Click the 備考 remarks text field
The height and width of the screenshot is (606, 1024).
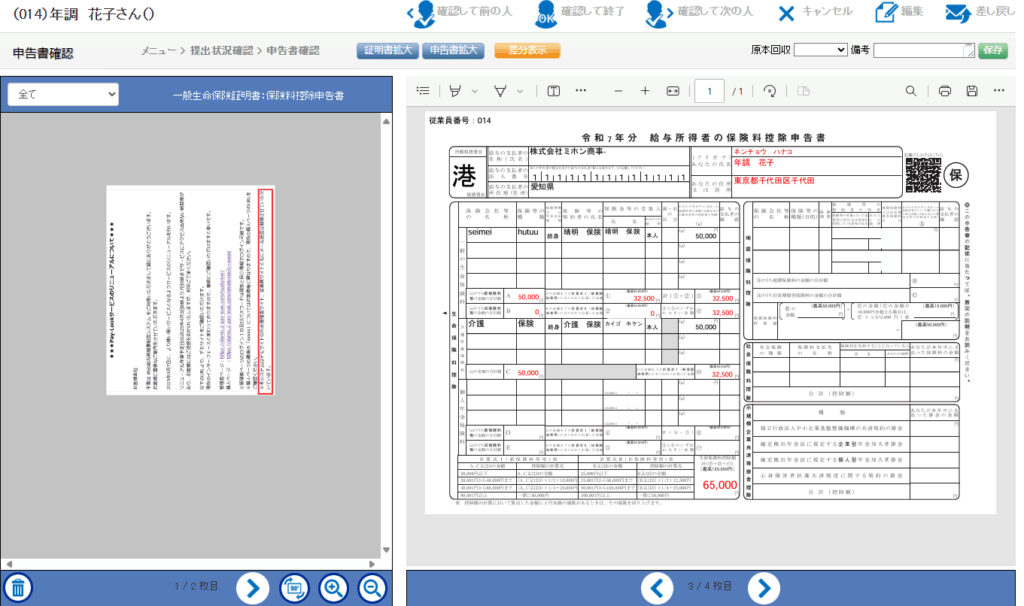pyautogui.click(x=923, y=50)
